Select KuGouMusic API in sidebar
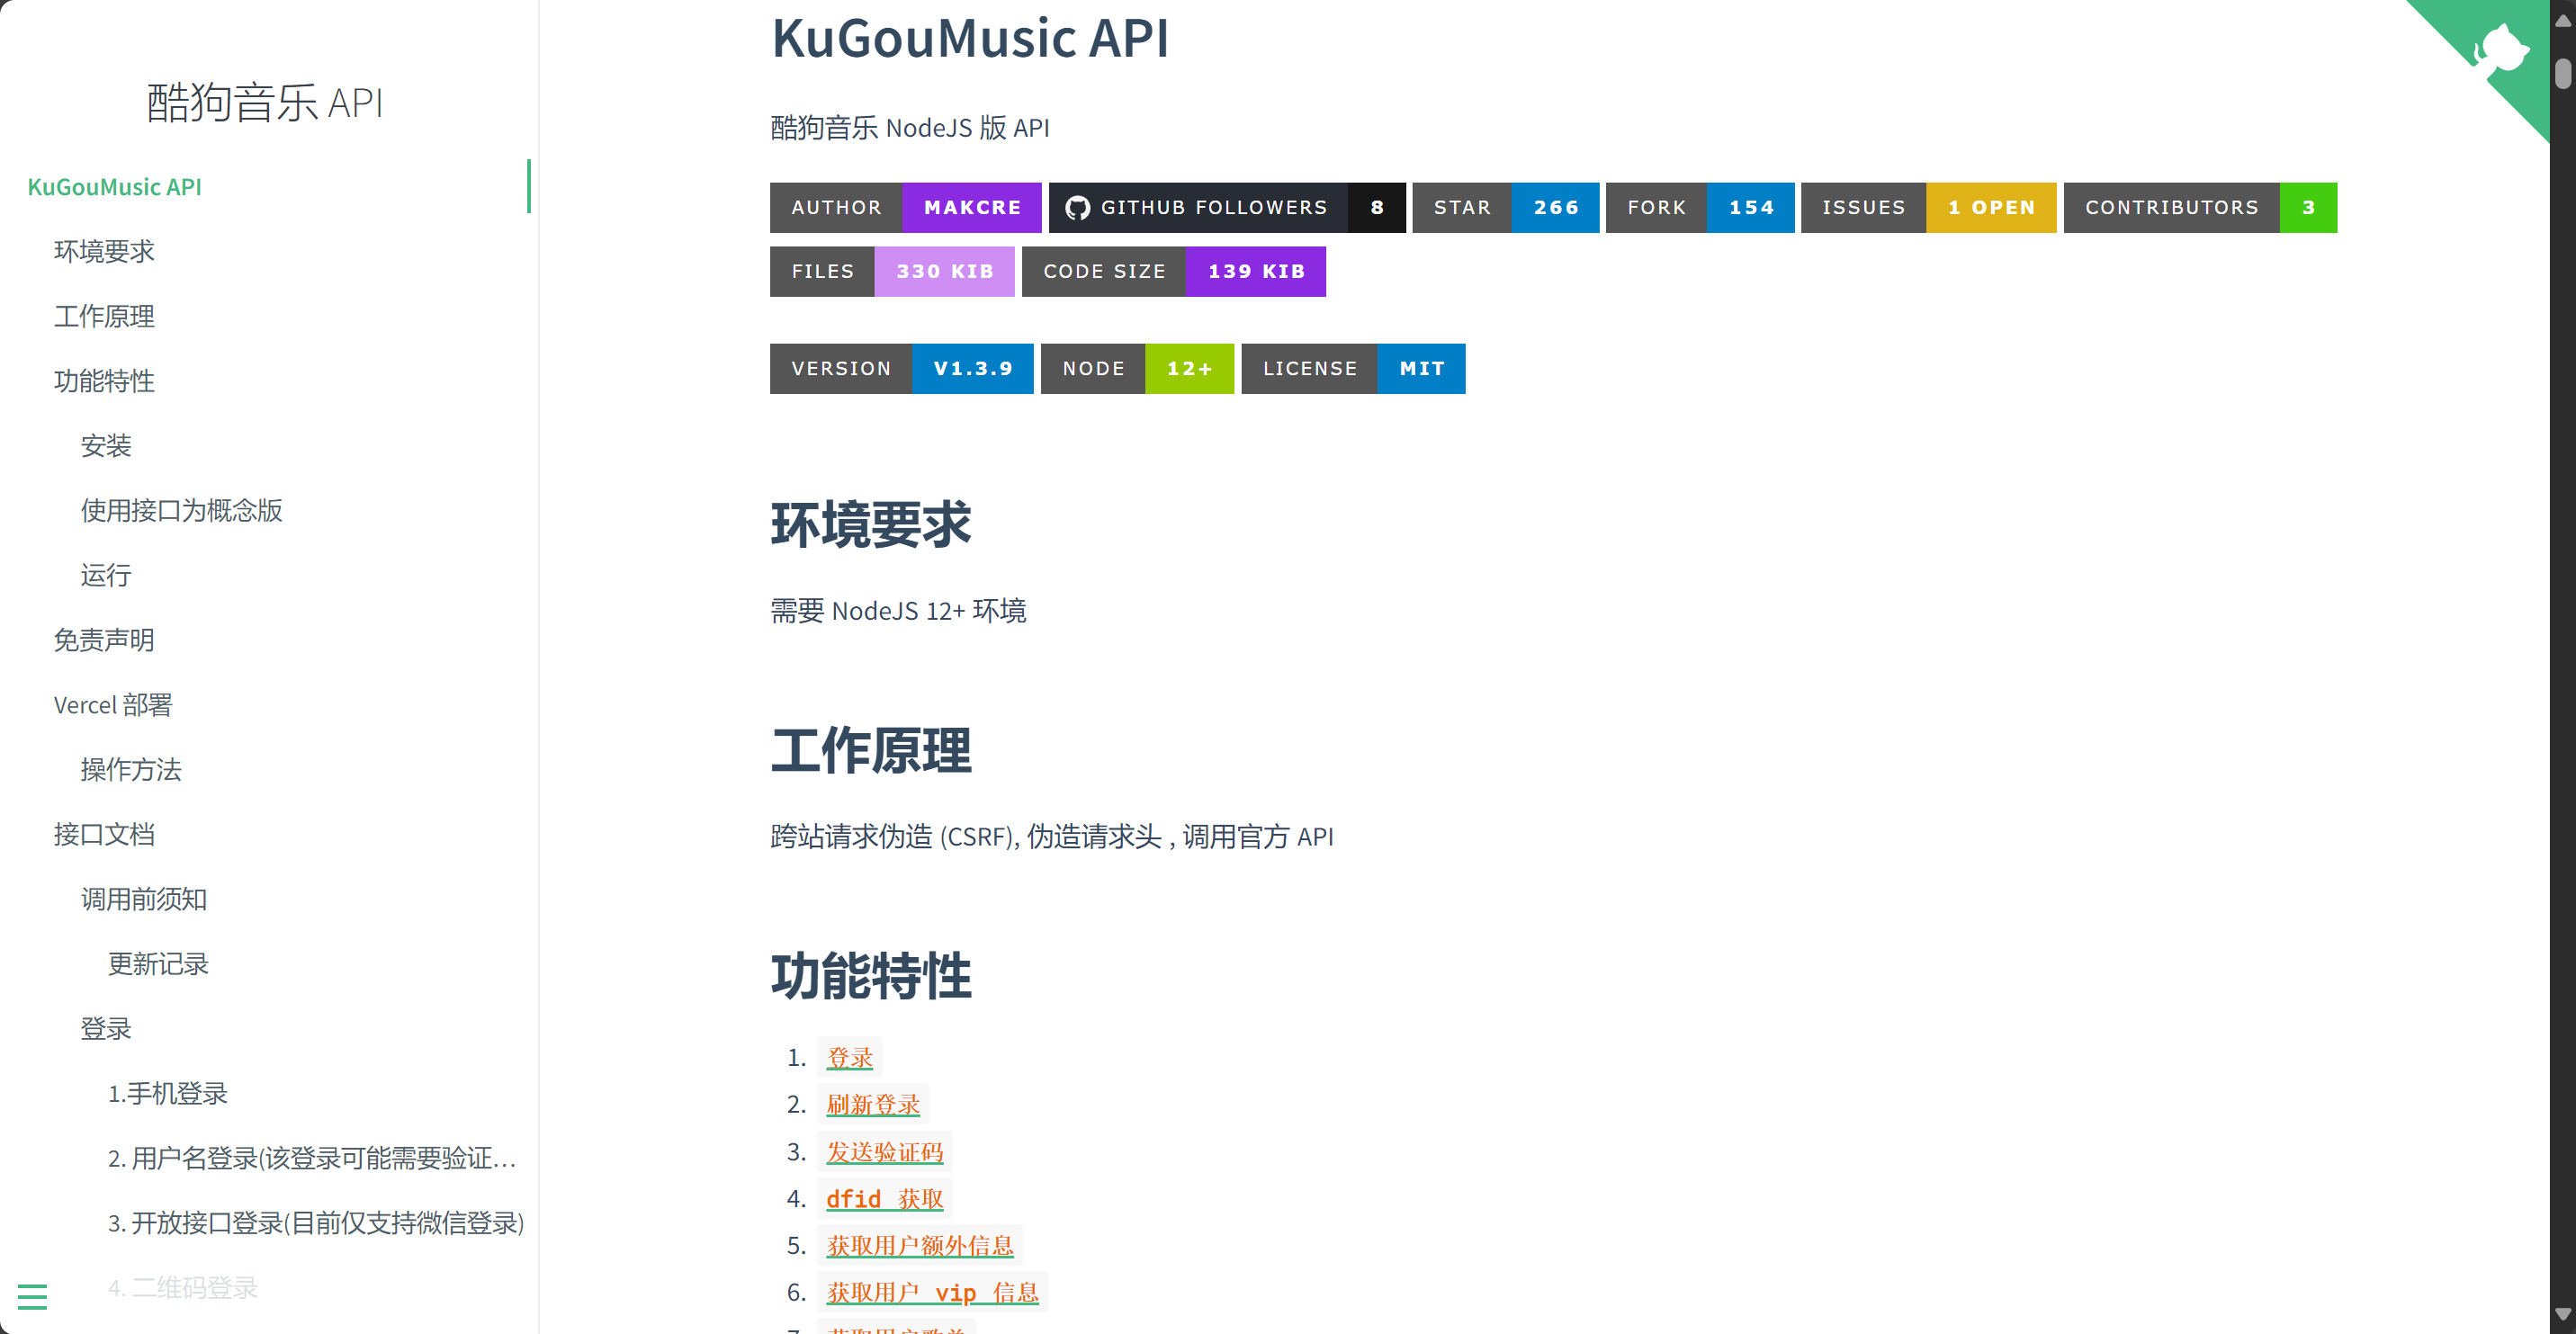 pyautogui.click(x=114, y=187)
